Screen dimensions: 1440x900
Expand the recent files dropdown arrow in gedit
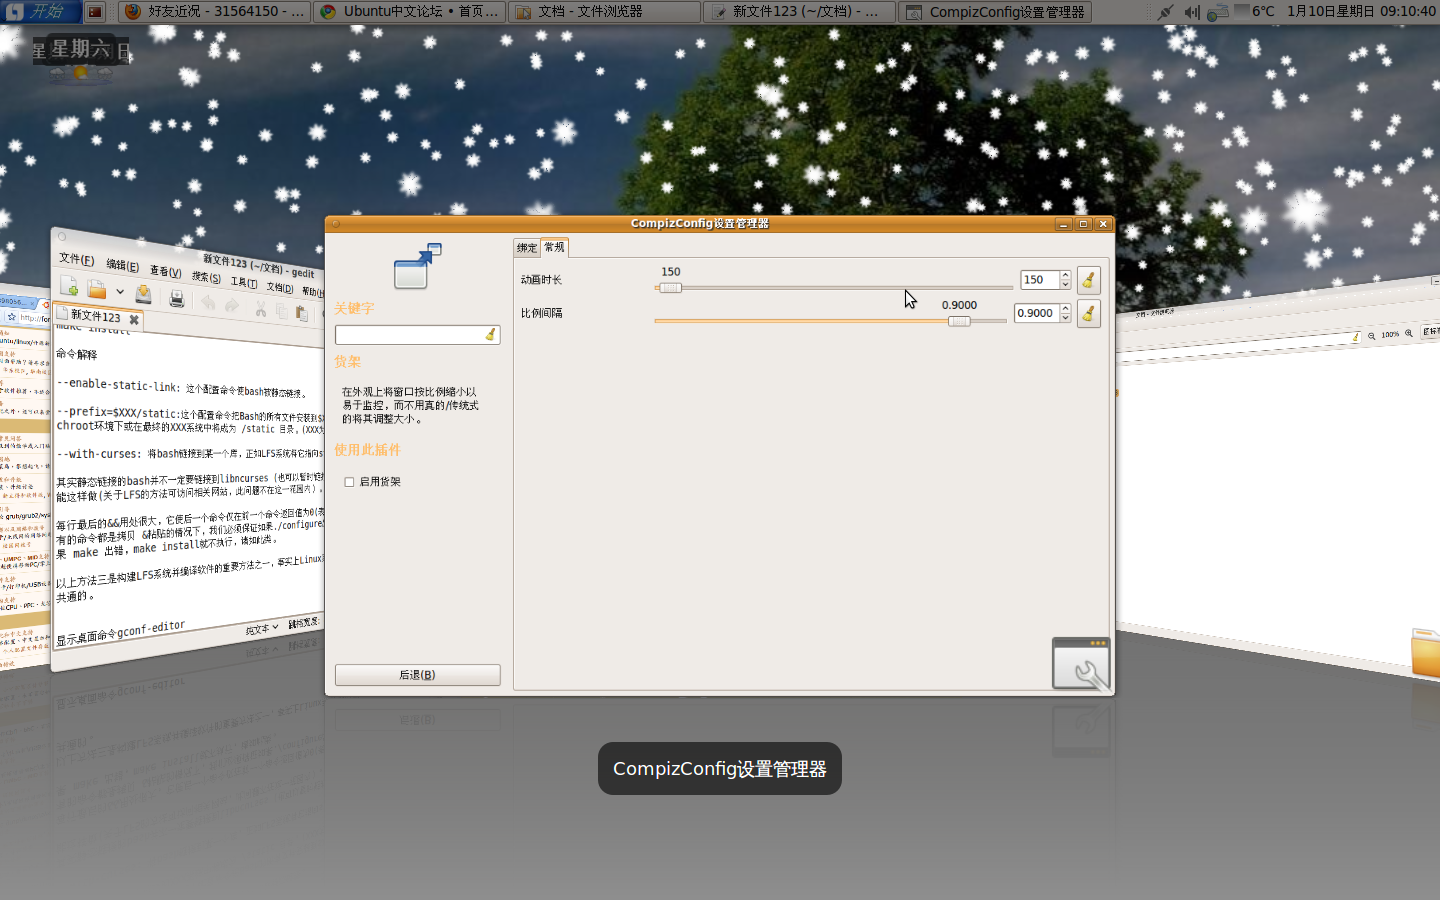tap(120, 292)
